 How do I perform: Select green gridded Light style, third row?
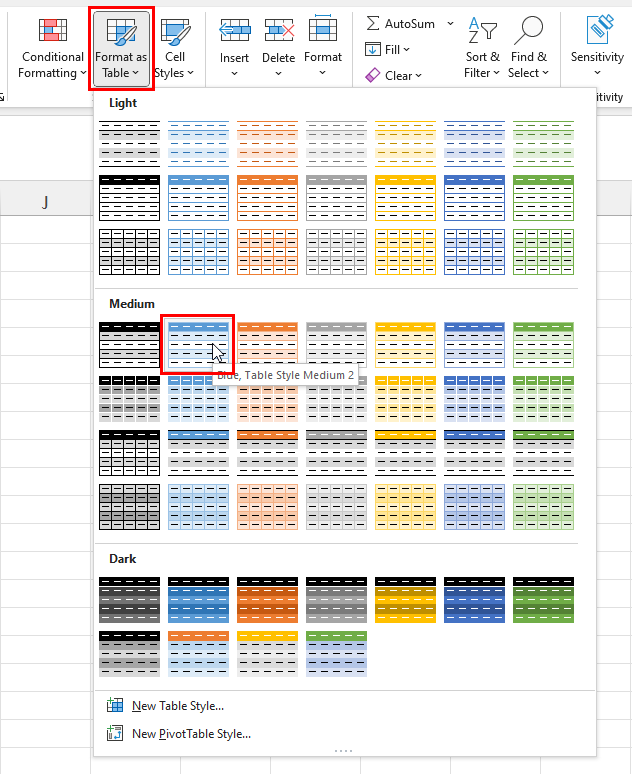(x=544, y=252)
